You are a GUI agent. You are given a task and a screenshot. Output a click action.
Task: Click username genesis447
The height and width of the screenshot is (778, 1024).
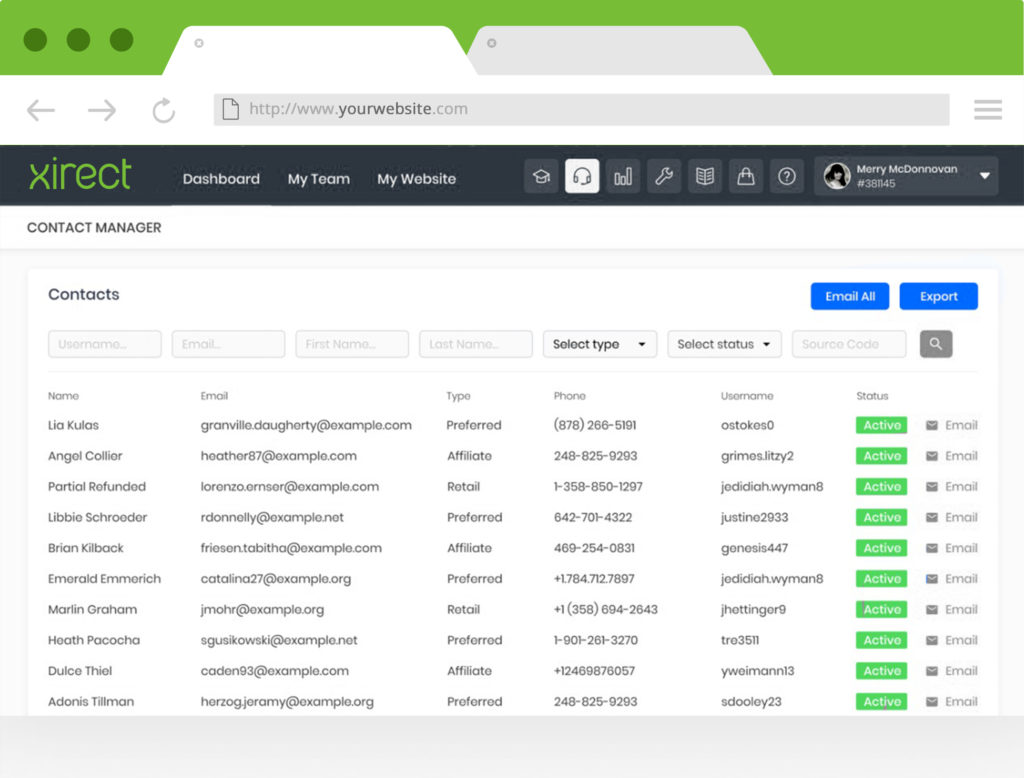click(754, 548)
